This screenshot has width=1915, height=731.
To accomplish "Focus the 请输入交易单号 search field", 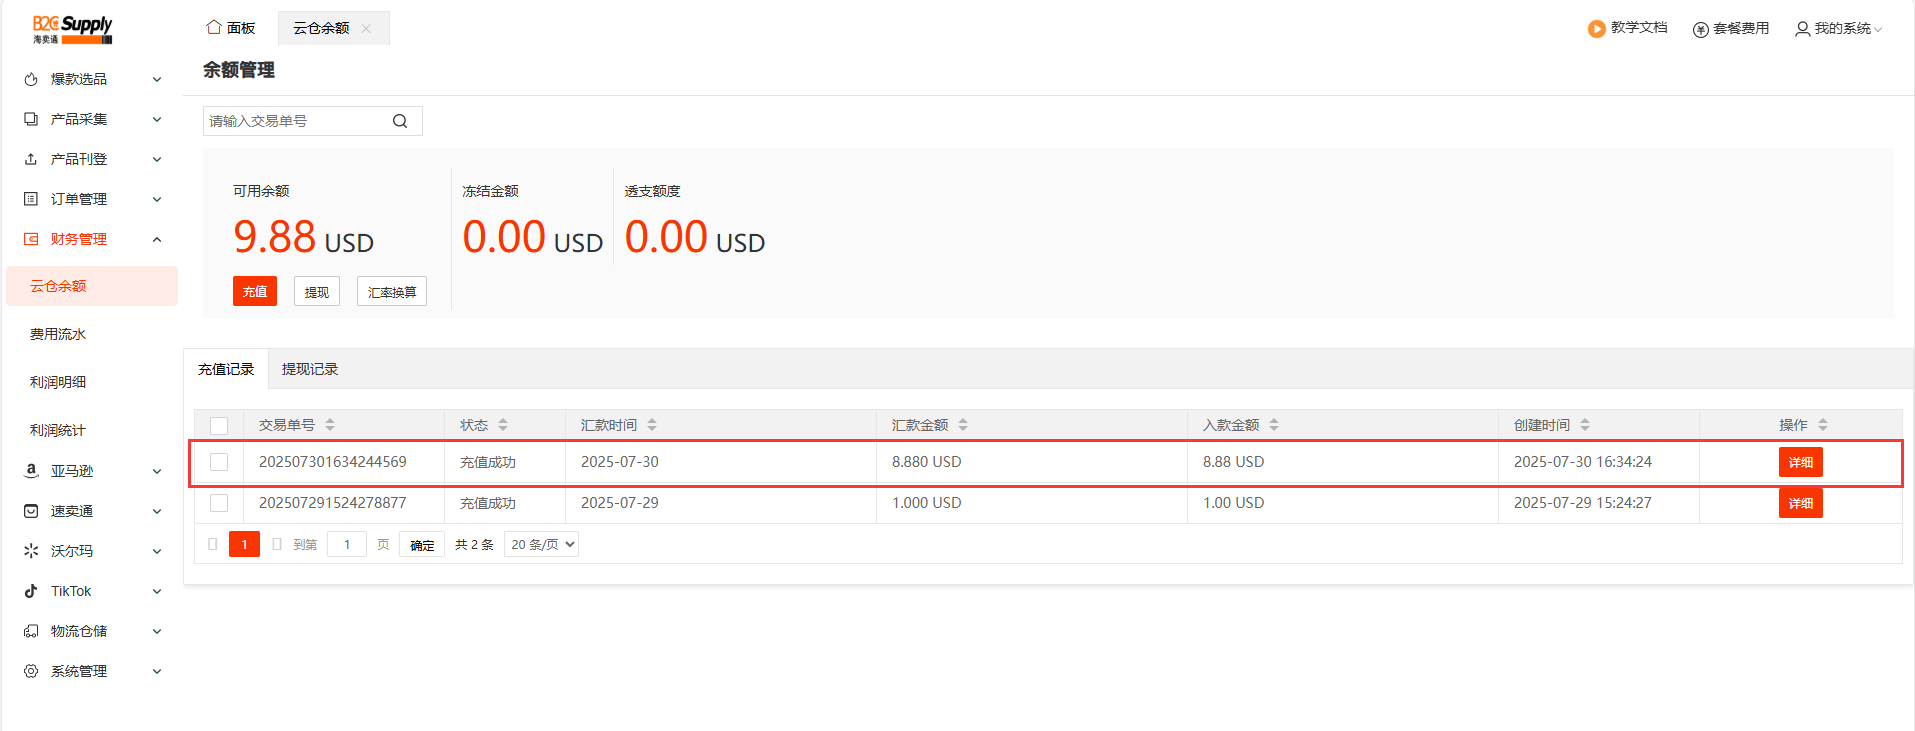I will click(x=295, y=121).
